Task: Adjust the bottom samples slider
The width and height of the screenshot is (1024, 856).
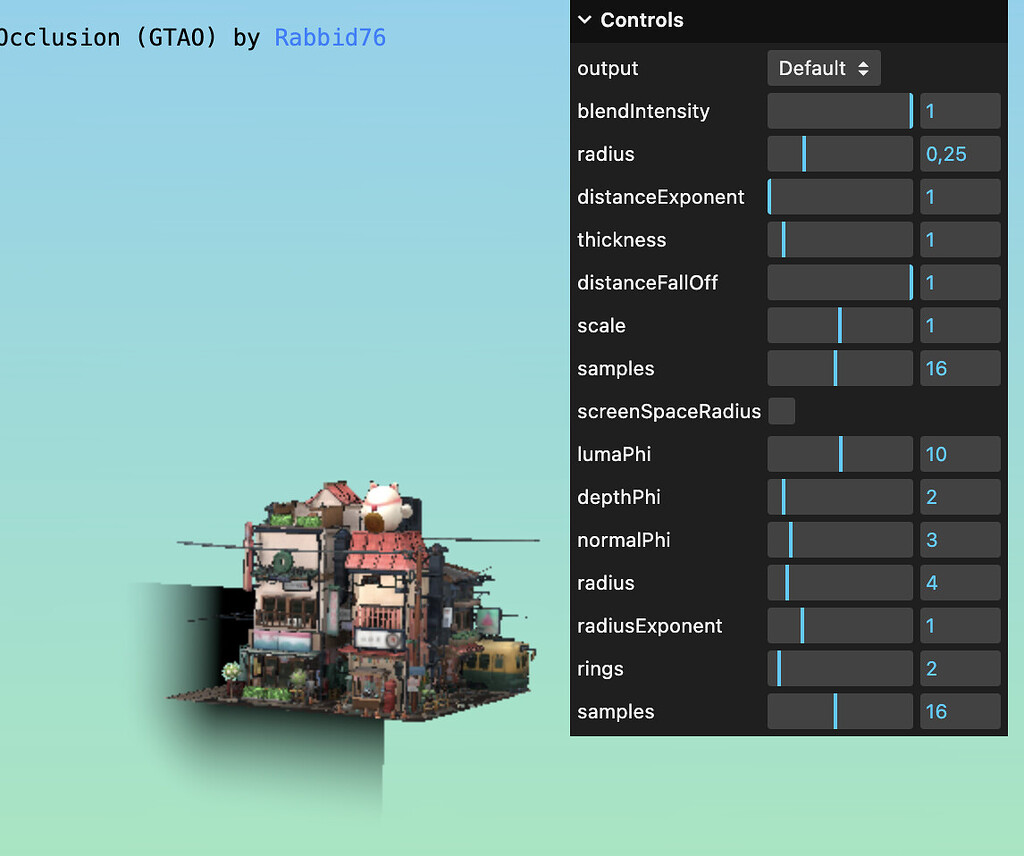Action: (x=840, y=711)
